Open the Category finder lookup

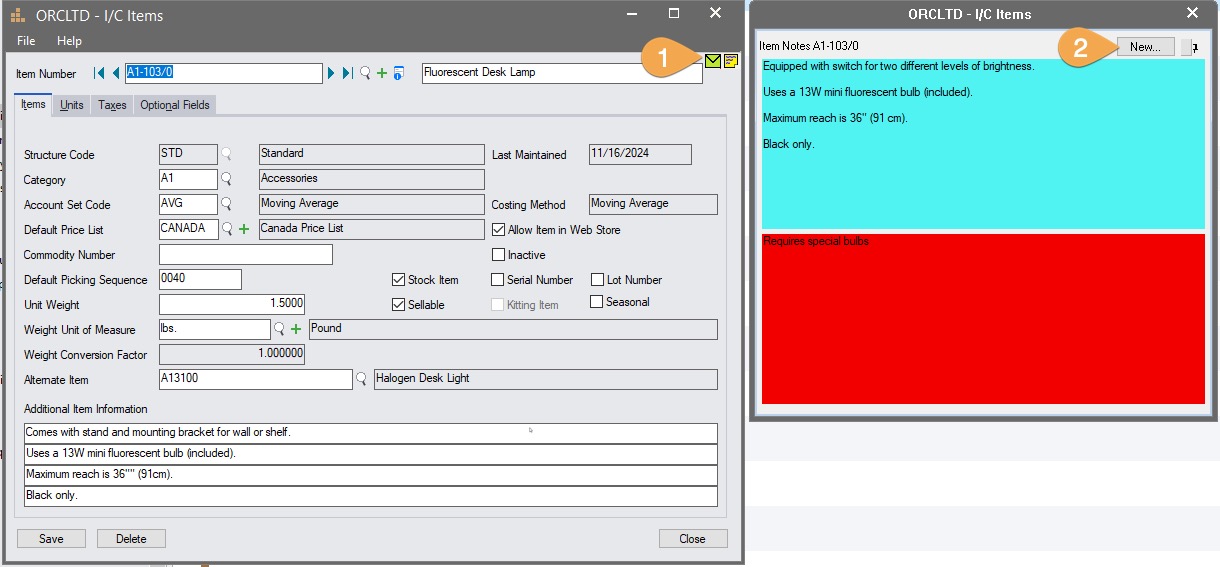(226, 179)
